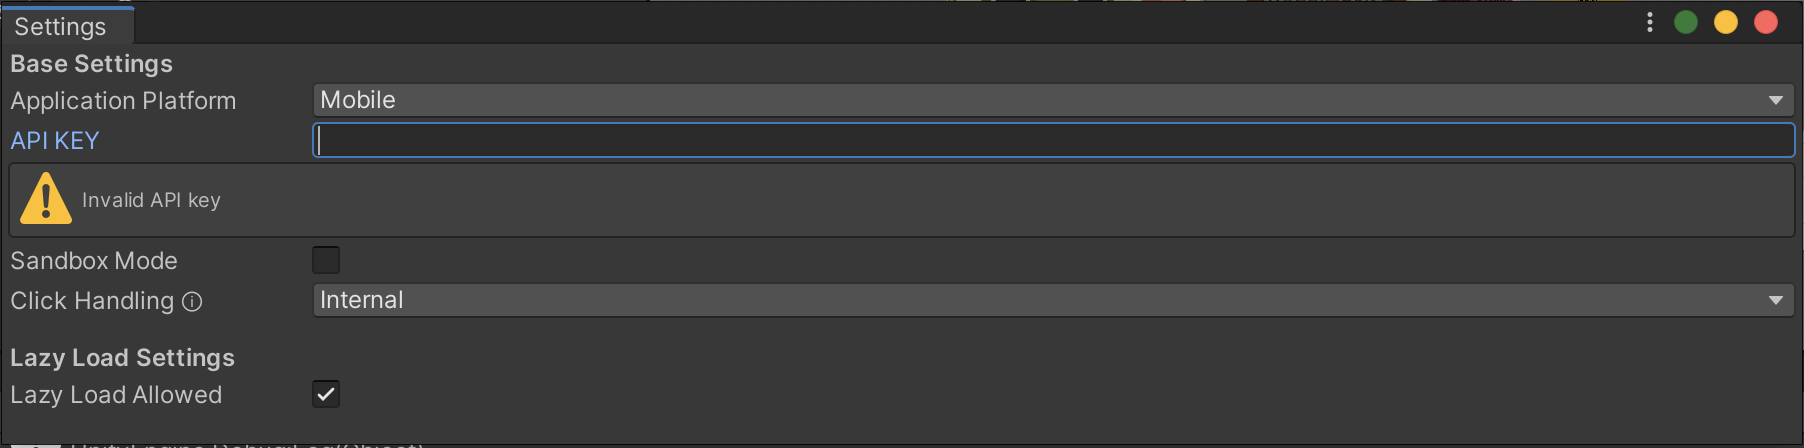Click the red circle button
Image resolution: width=1804 pixels, height=448 pixels.
(x=1766, y=22)
